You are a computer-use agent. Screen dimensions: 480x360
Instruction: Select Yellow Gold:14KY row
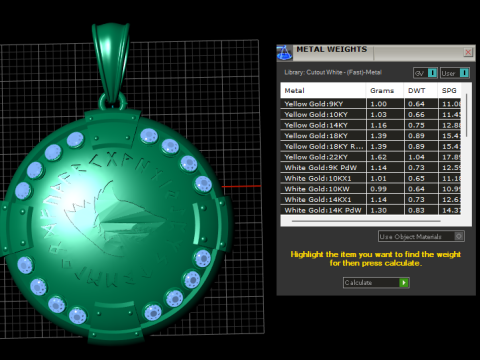click(x=371, y=125)
